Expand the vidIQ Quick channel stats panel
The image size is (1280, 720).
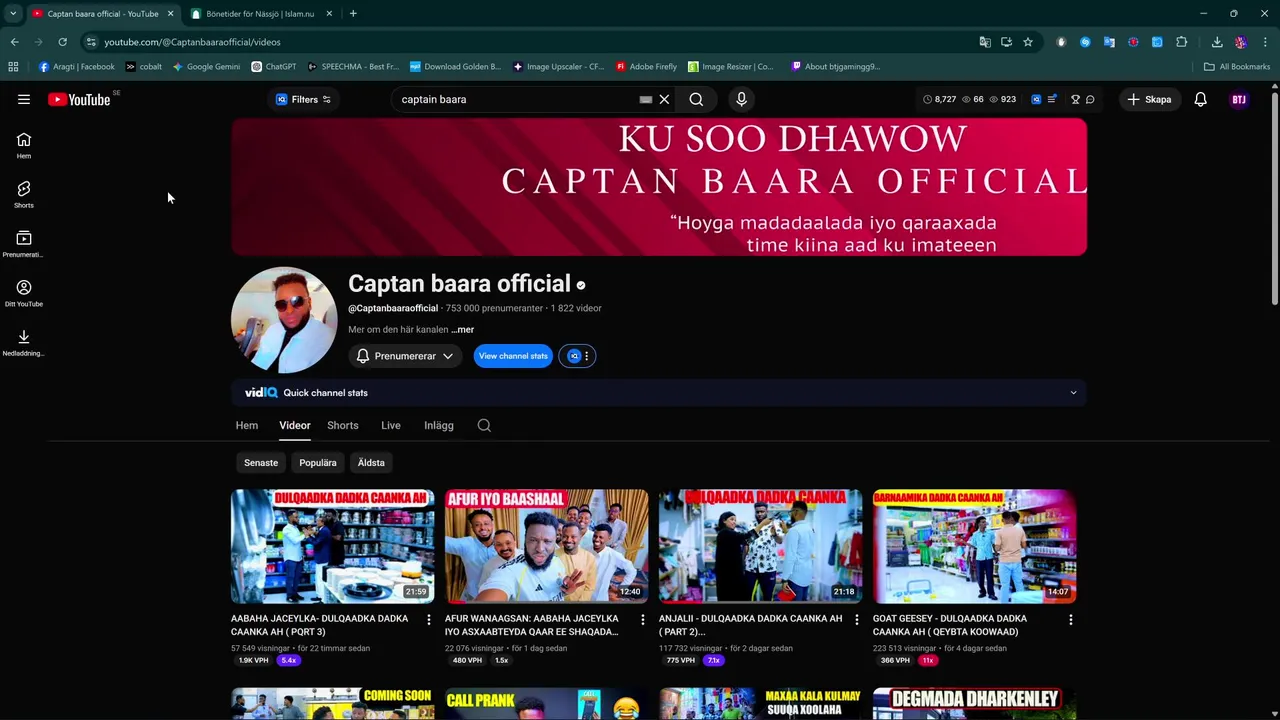[x=1074, y=393]
